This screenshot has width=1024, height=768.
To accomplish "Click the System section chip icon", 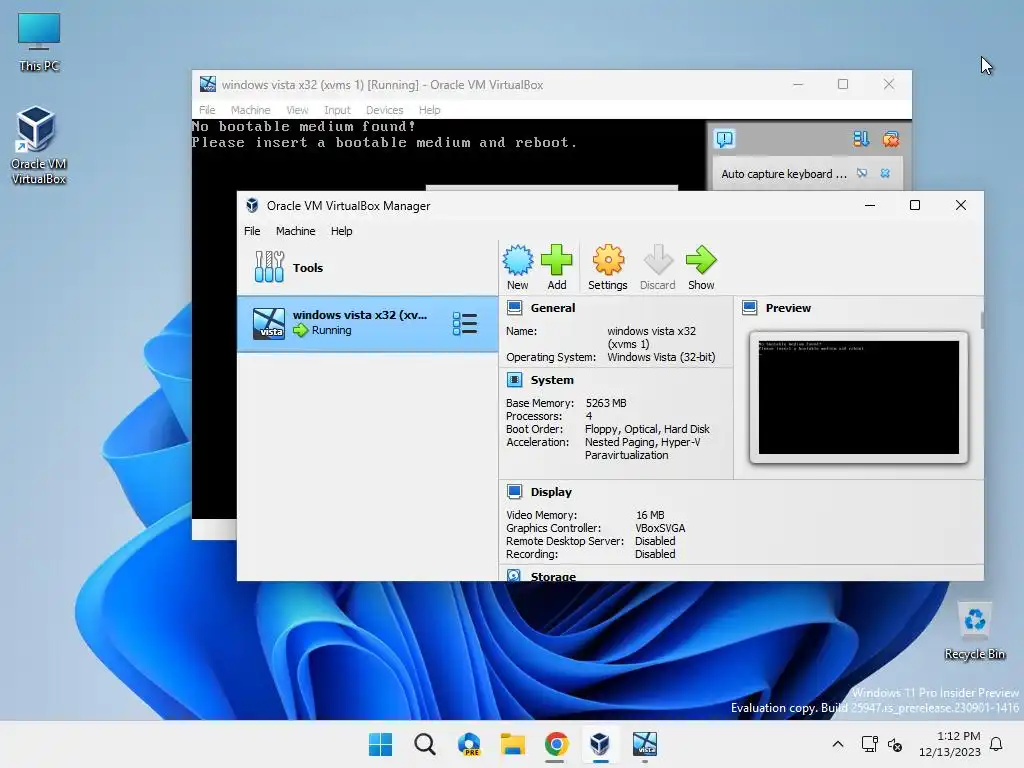I will (x=515, y=379).
